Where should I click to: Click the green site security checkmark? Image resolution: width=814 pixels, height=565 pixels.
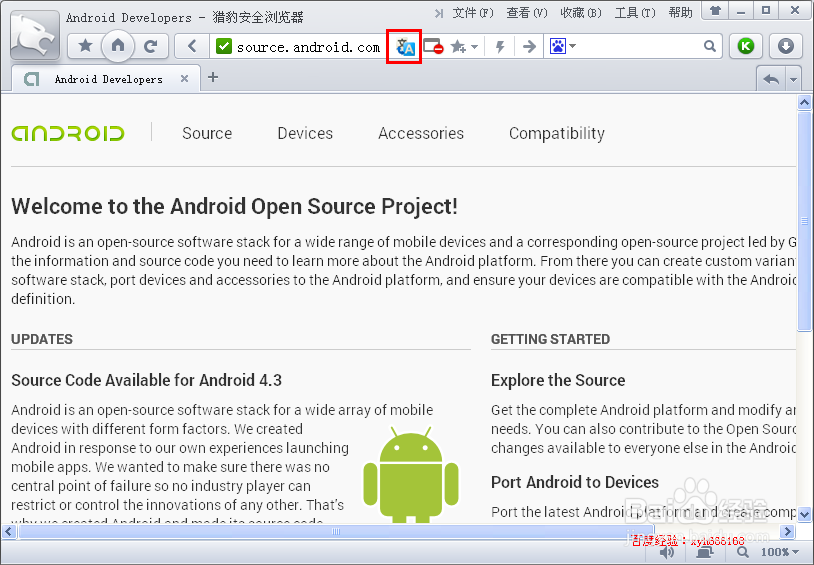click(224, 46)
